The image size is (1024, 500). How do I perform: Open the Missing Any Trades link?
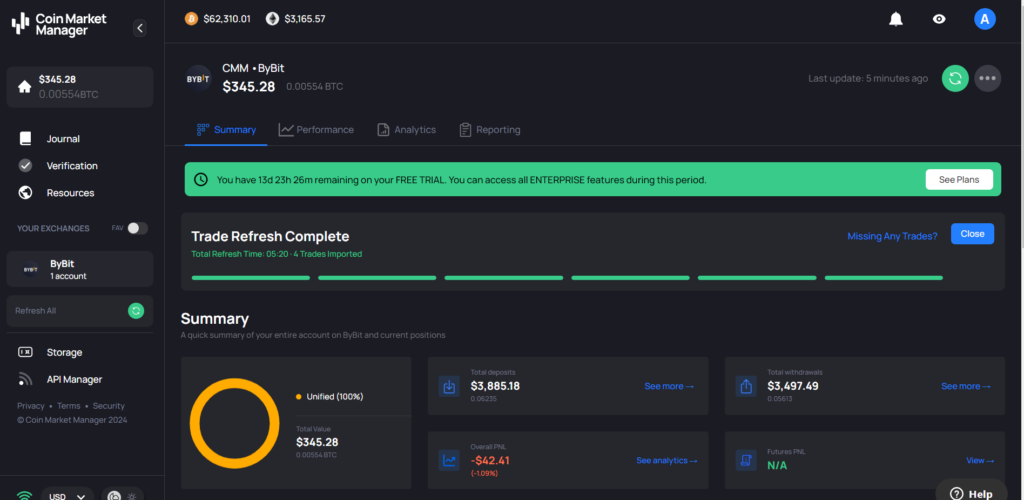coord(892,236)
